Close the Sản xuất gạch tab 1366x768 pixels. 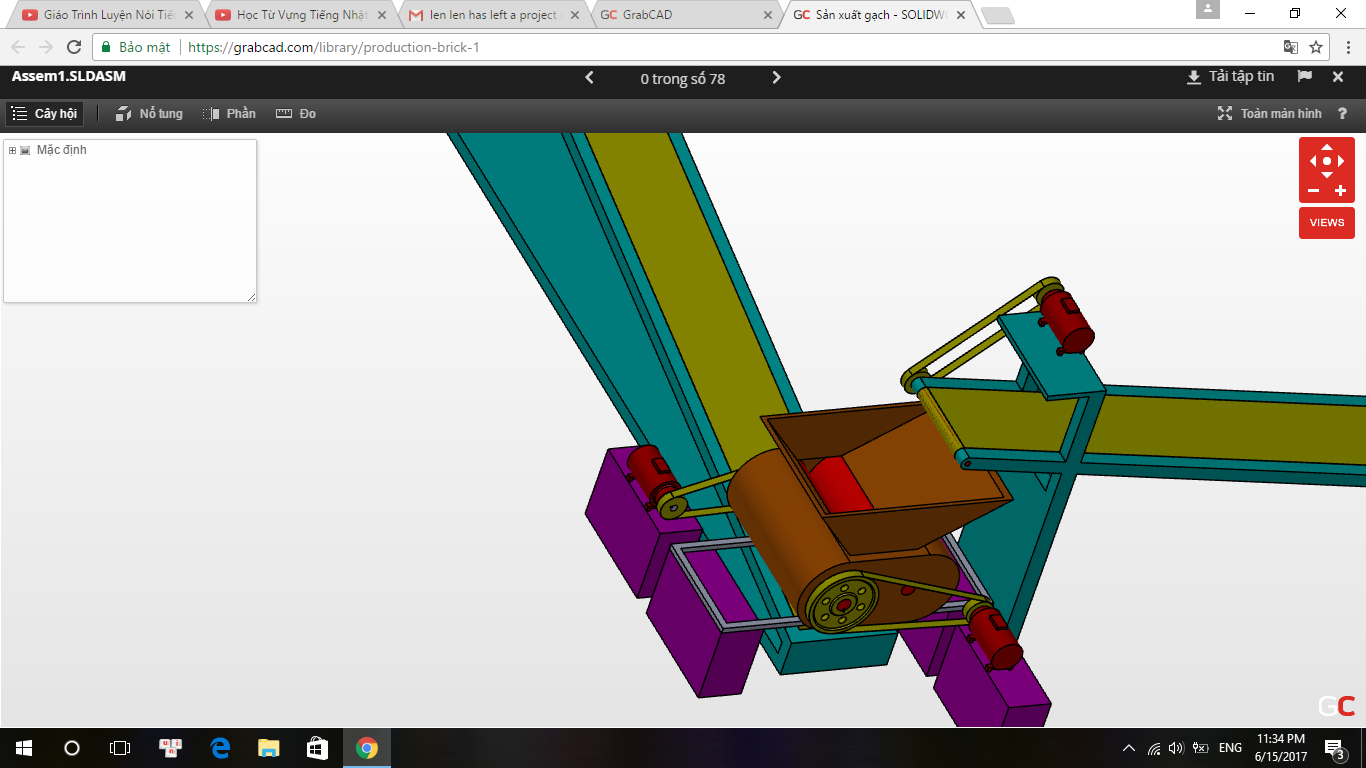tap(961, 15)
